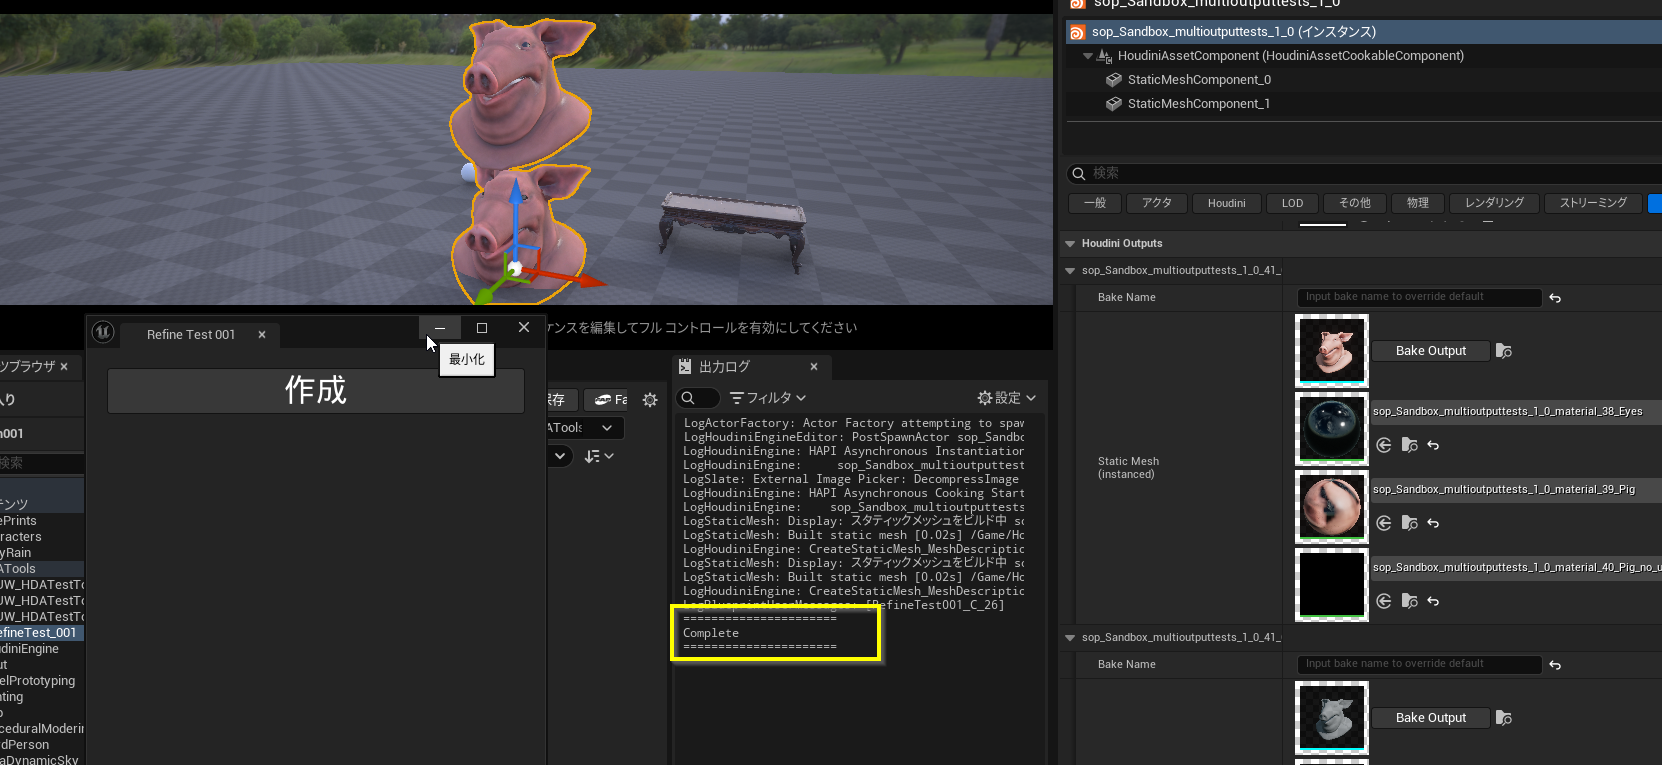The height and width of the screenshot is (765, 1662).
Task: Click the pig head static mesh thumbnail
Action: [1331, 351]
